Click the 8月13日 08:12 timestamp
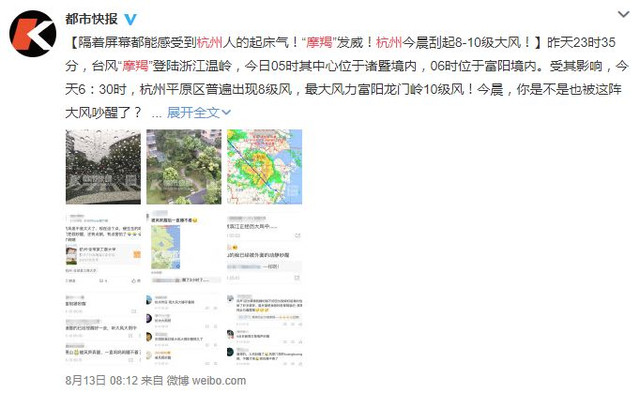 102,380
